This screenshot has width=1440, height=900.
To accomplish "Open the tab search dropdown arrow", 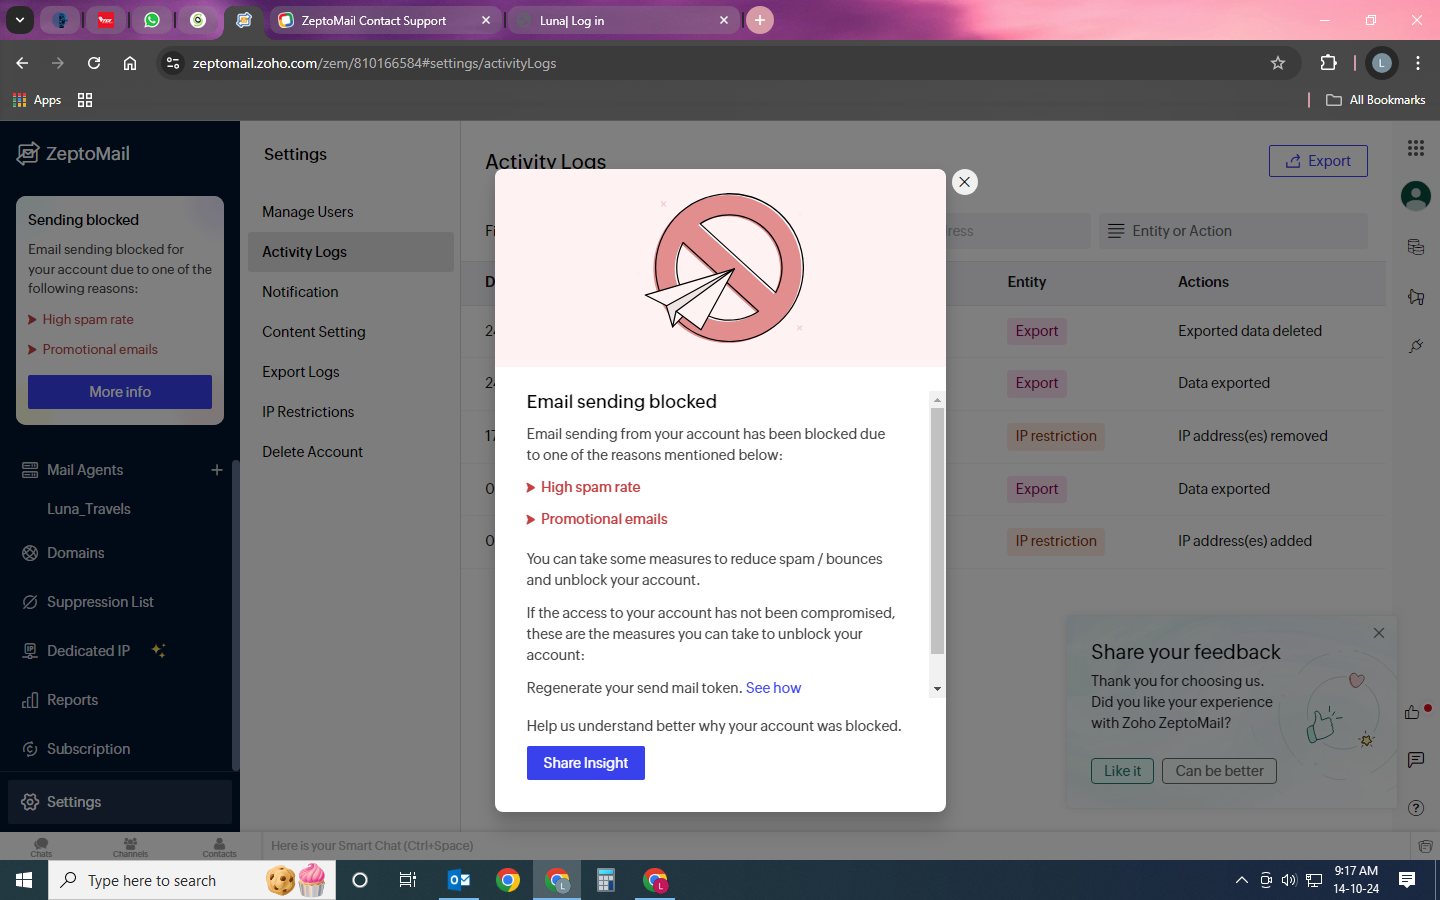I will [x=20, y=20].
